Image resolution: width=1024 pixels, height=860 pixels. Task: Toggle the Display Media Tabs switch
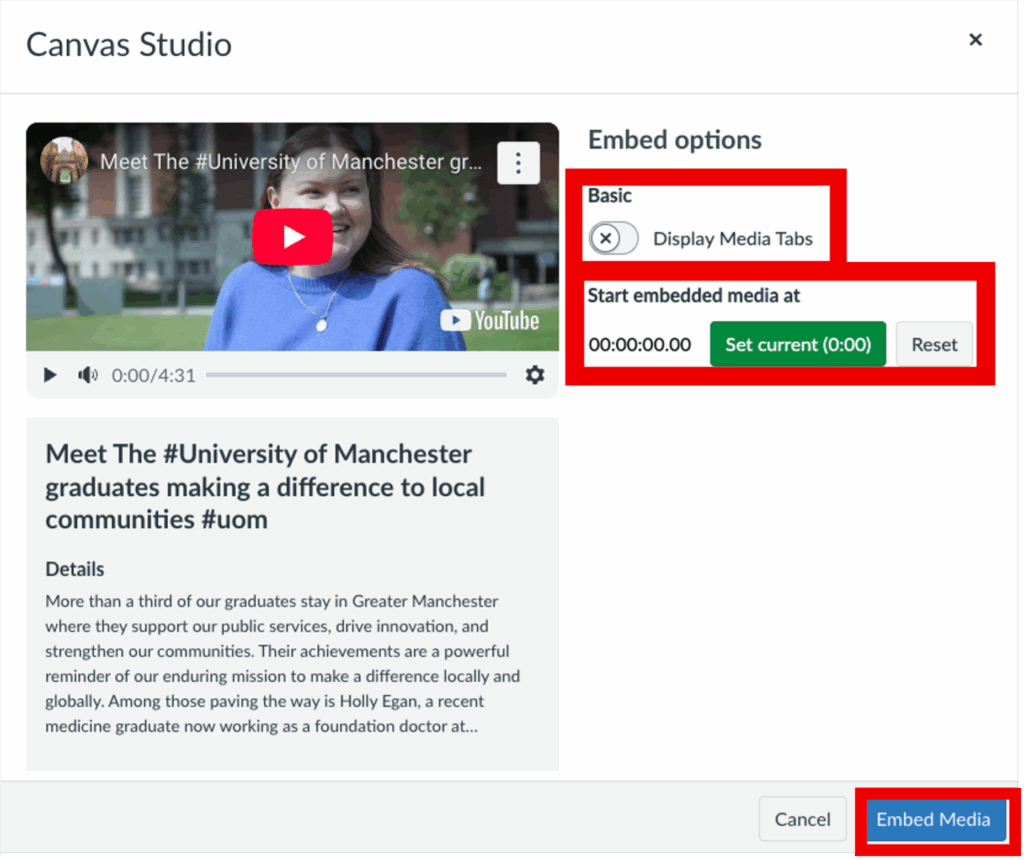click(x=613, y=239)
